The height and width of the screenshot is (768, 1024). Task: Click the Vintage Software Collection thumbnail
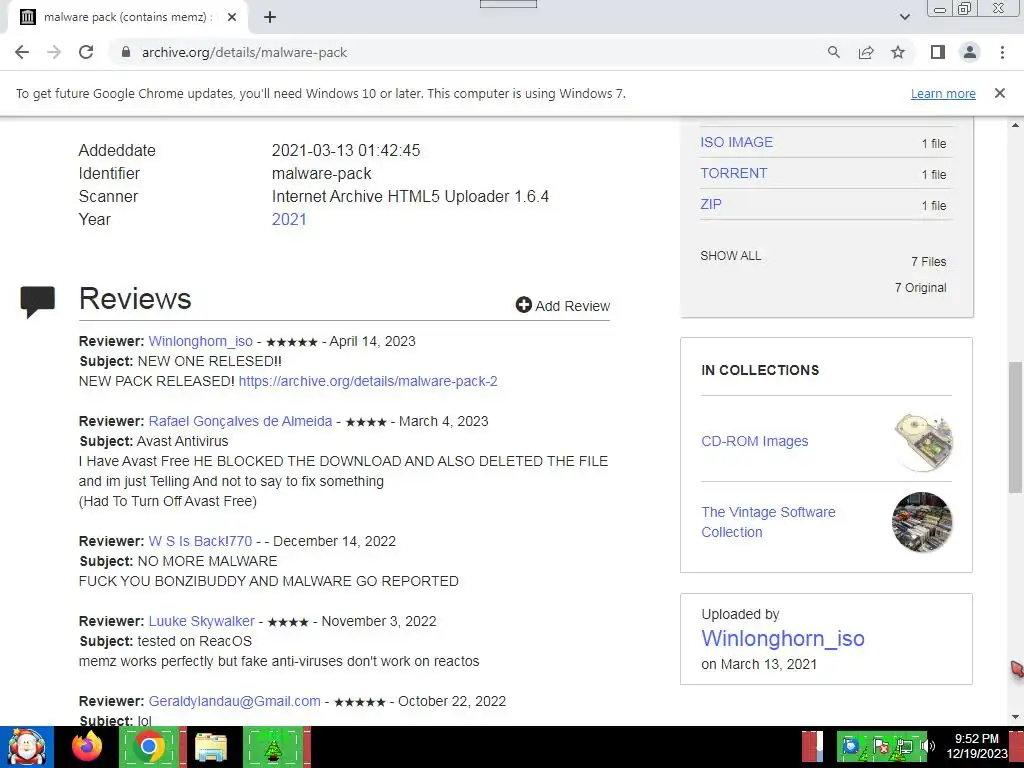[921, 522]
